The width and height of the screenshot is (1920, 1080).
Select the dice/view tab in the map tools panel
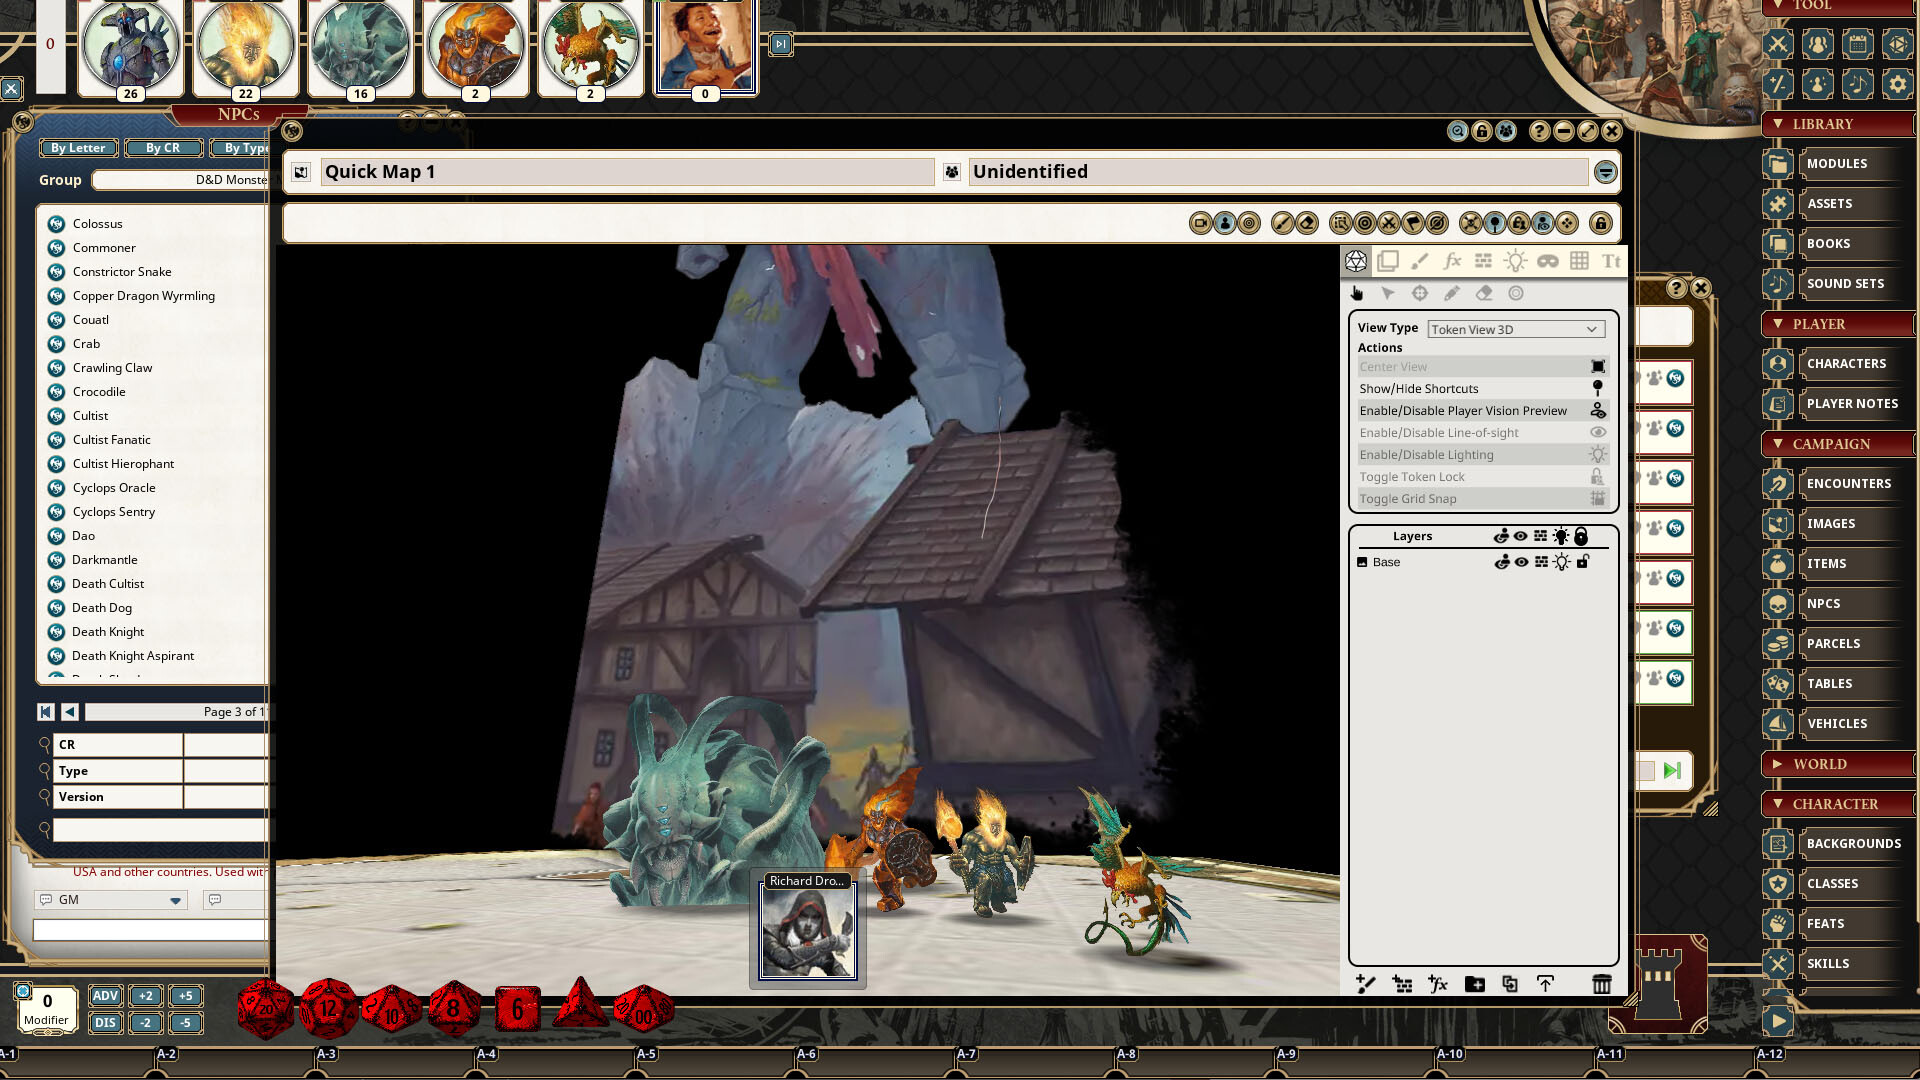pyautogui.click(x=1357, y=261)
